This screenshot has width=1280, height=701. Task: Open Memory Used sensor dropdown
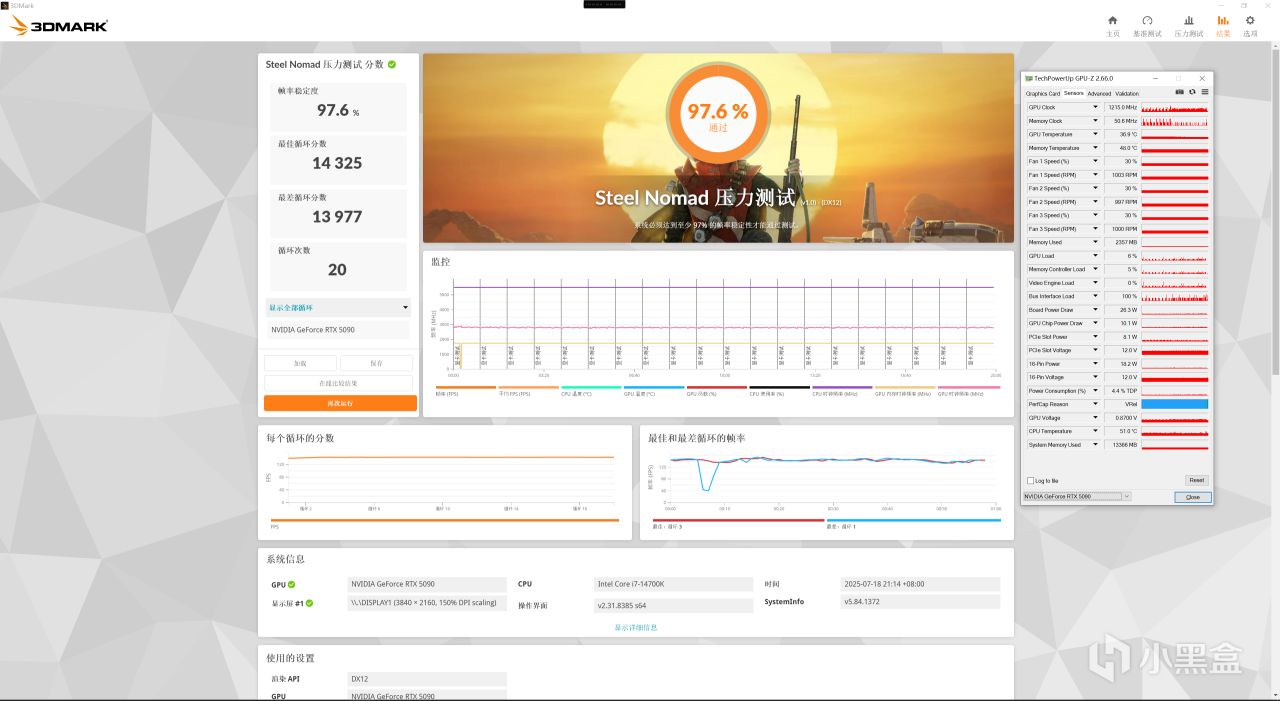[1095, 242]
